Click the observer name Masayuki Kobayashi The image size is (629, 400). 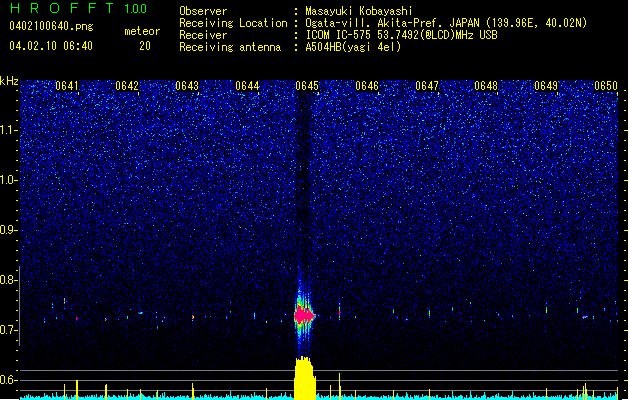(x=359, y=11)
